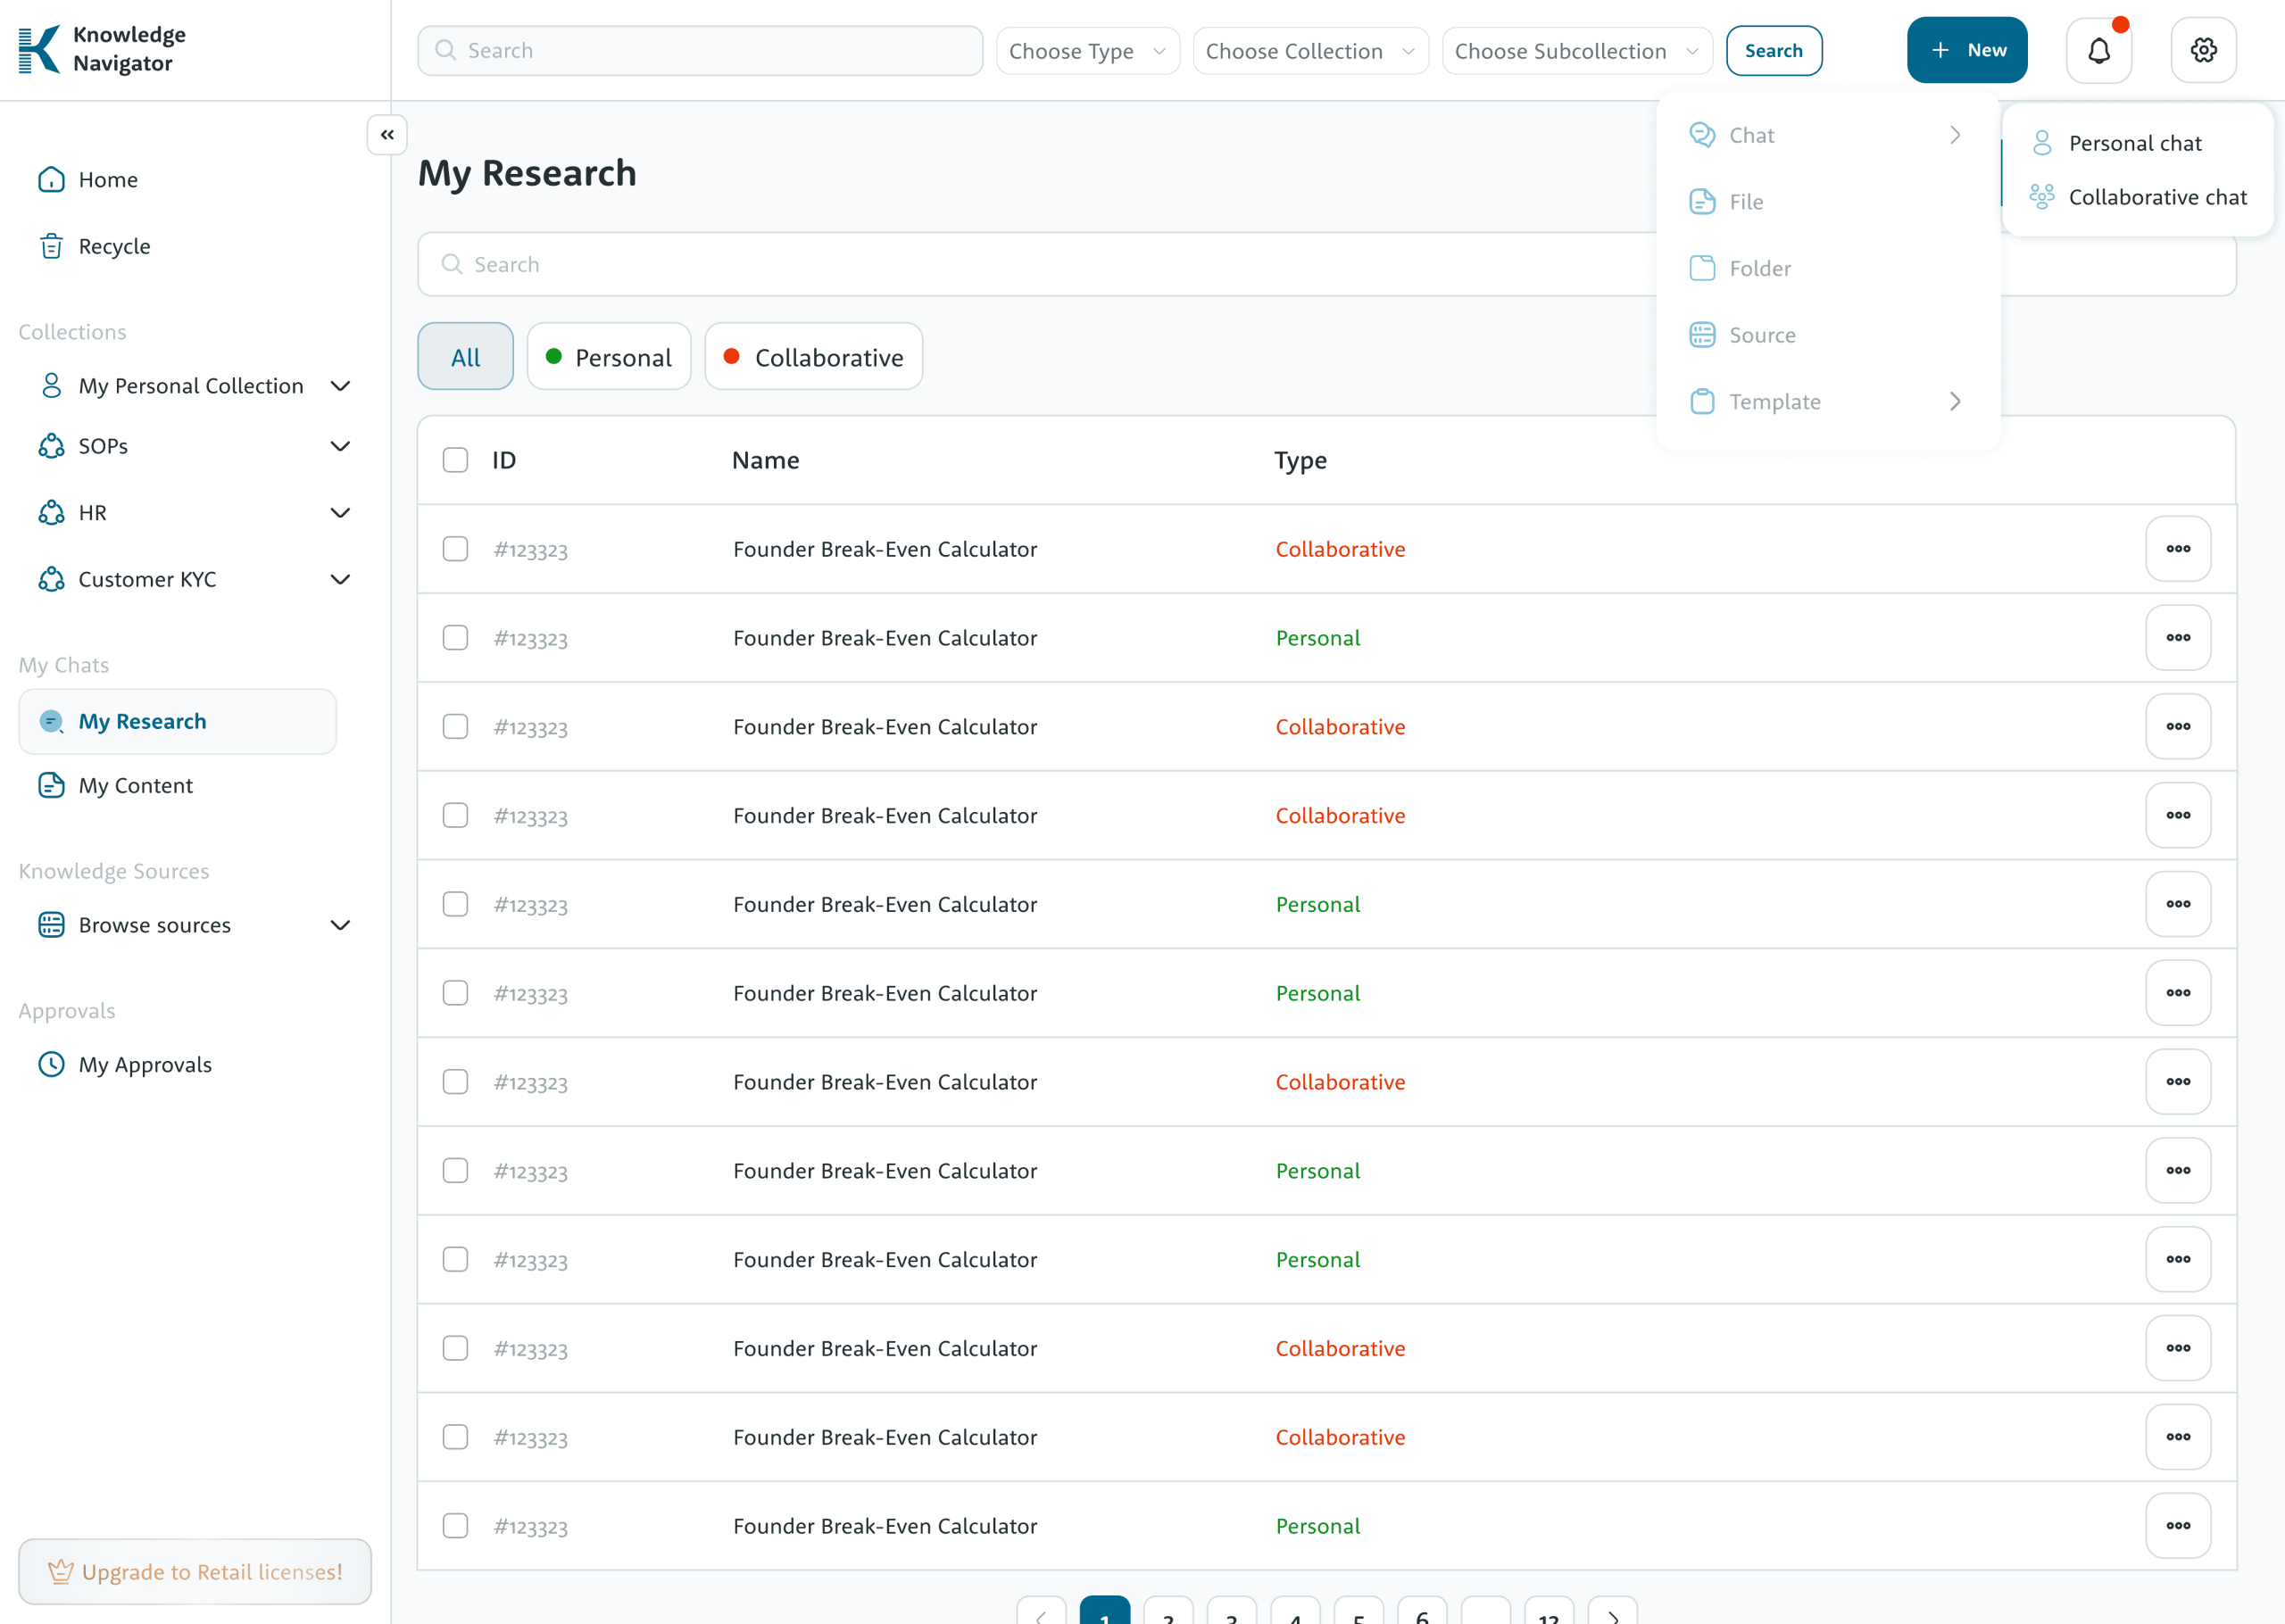This screenshot has height=1624, width=2285.
Task: Expand the SOPs collection
Action: pyautogui.click(x=340, y=446)
